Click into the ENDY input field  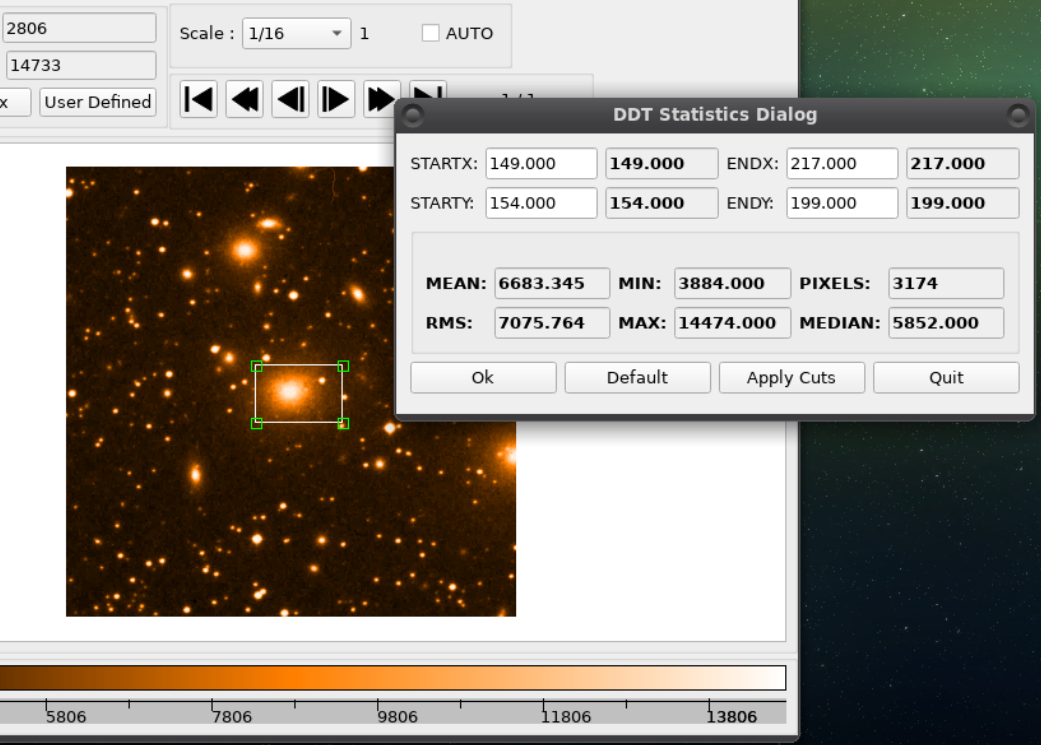841,203
